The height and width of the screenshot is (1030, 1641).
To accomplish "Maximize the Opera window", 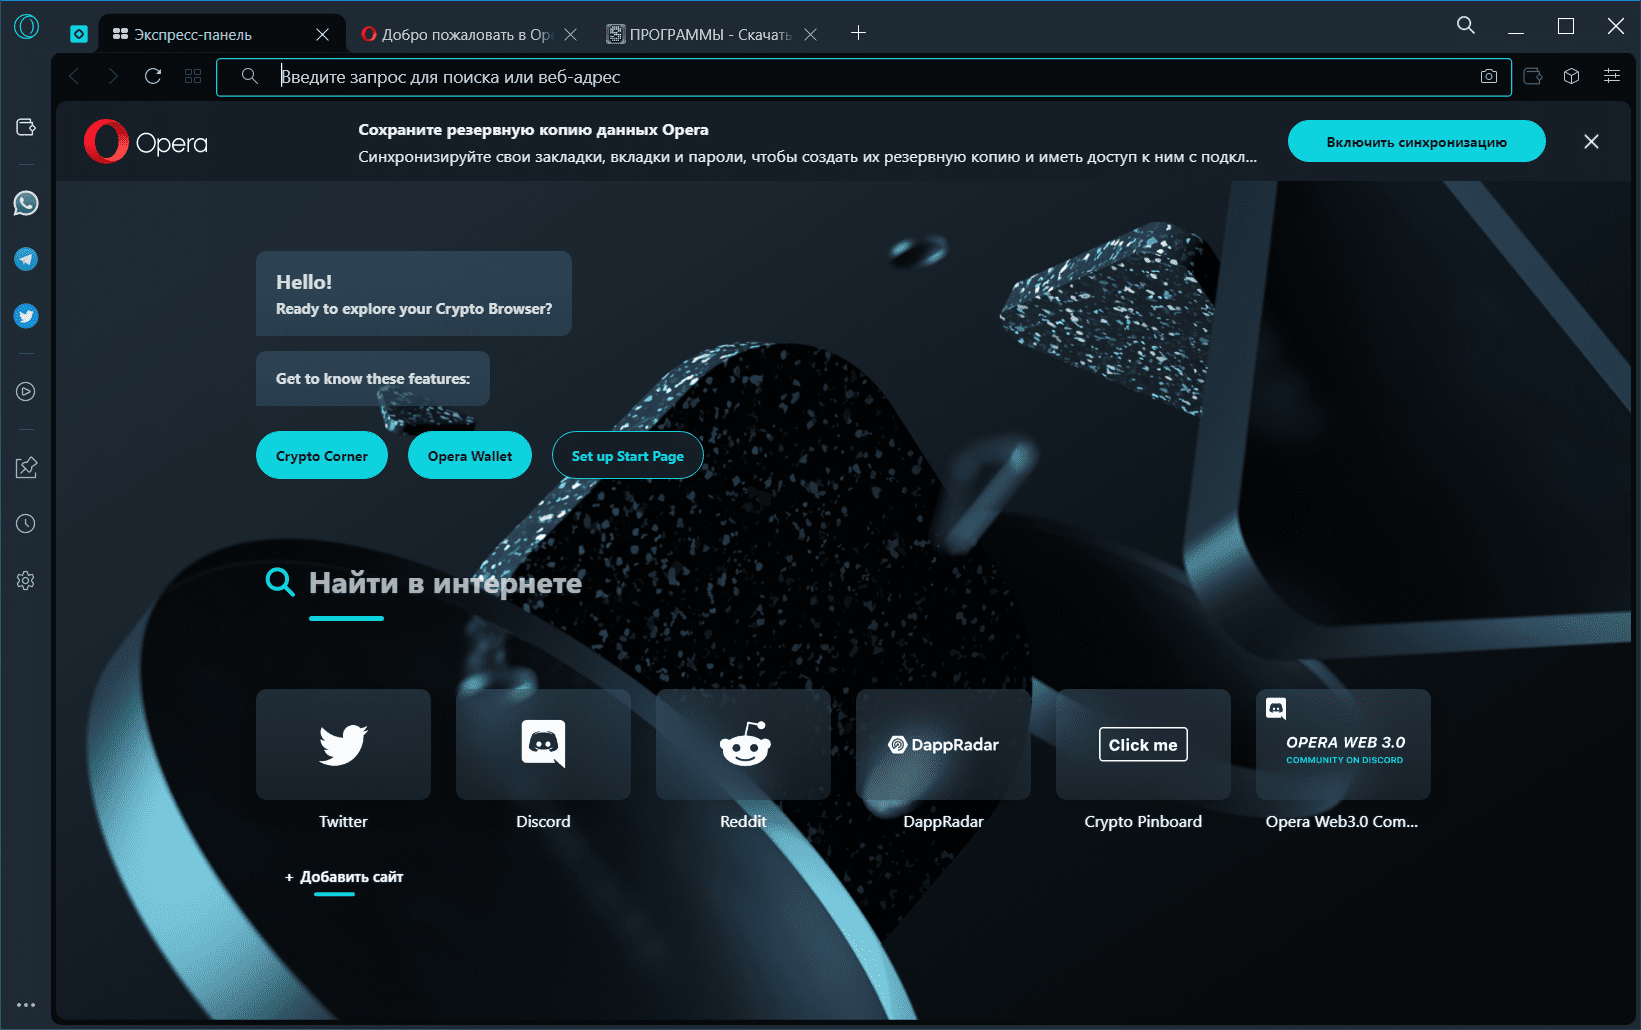I will tap(1566, 27).
